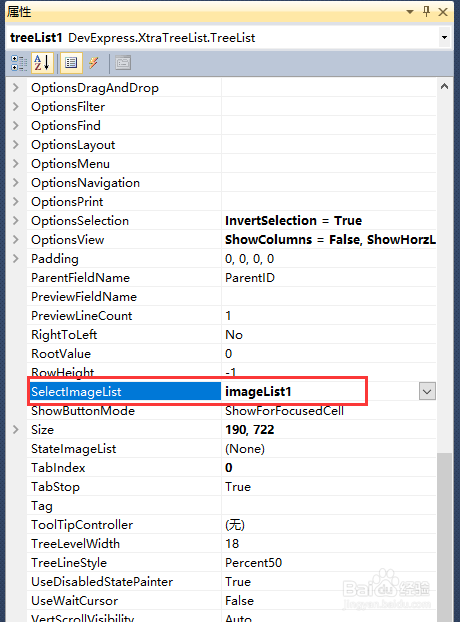Screen dimensions: 460x622
Task: Open the SelectImageList value dropdown
Action: pyautogui.click(x=427, y=392)
